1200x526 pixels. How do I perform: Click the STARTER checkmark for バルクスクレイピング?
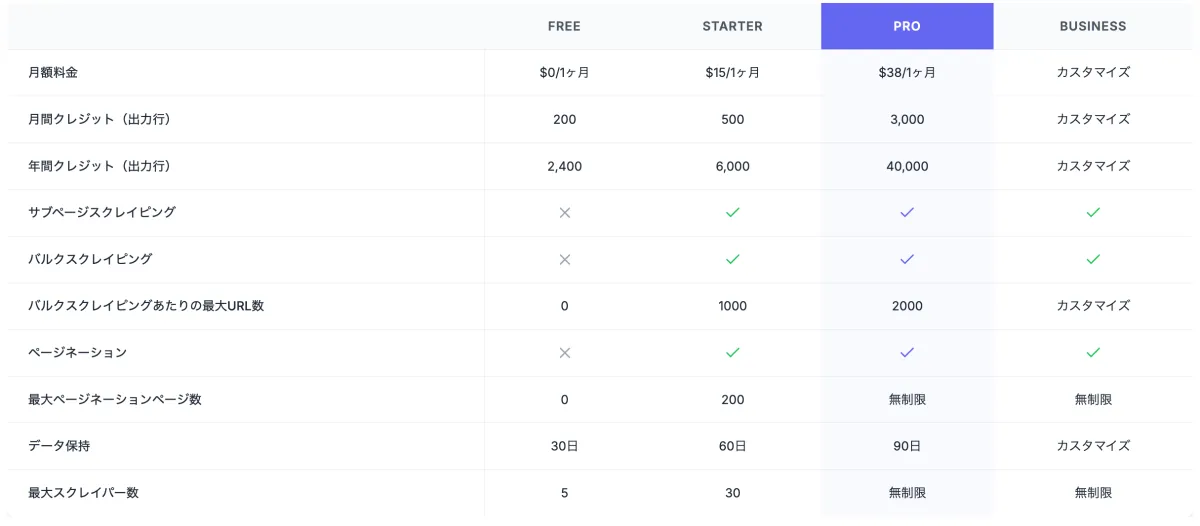click(x=732, y=259)
